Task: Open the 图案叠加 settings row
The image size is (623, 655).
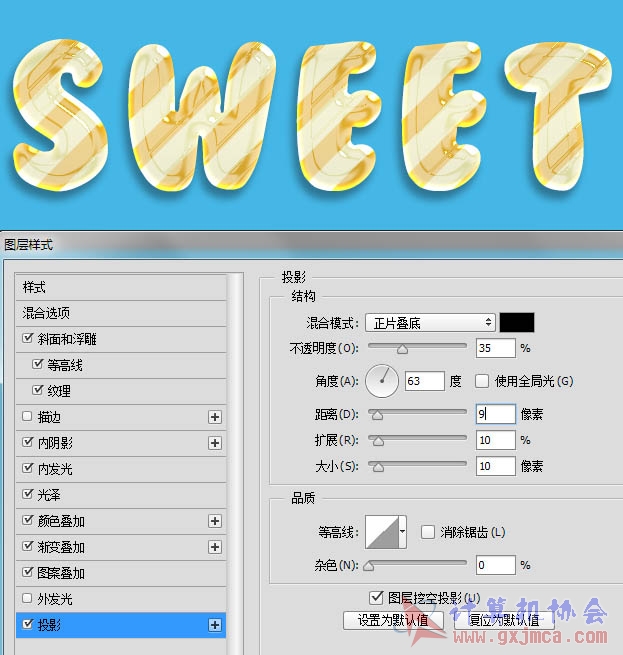Action: point(121,573)
